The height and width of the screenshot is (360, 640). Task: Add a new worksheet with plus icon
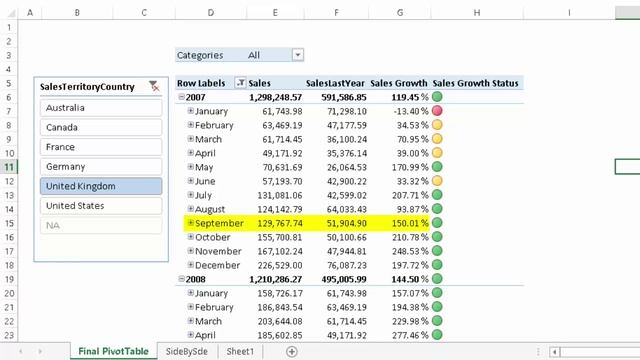click(291, 351)
